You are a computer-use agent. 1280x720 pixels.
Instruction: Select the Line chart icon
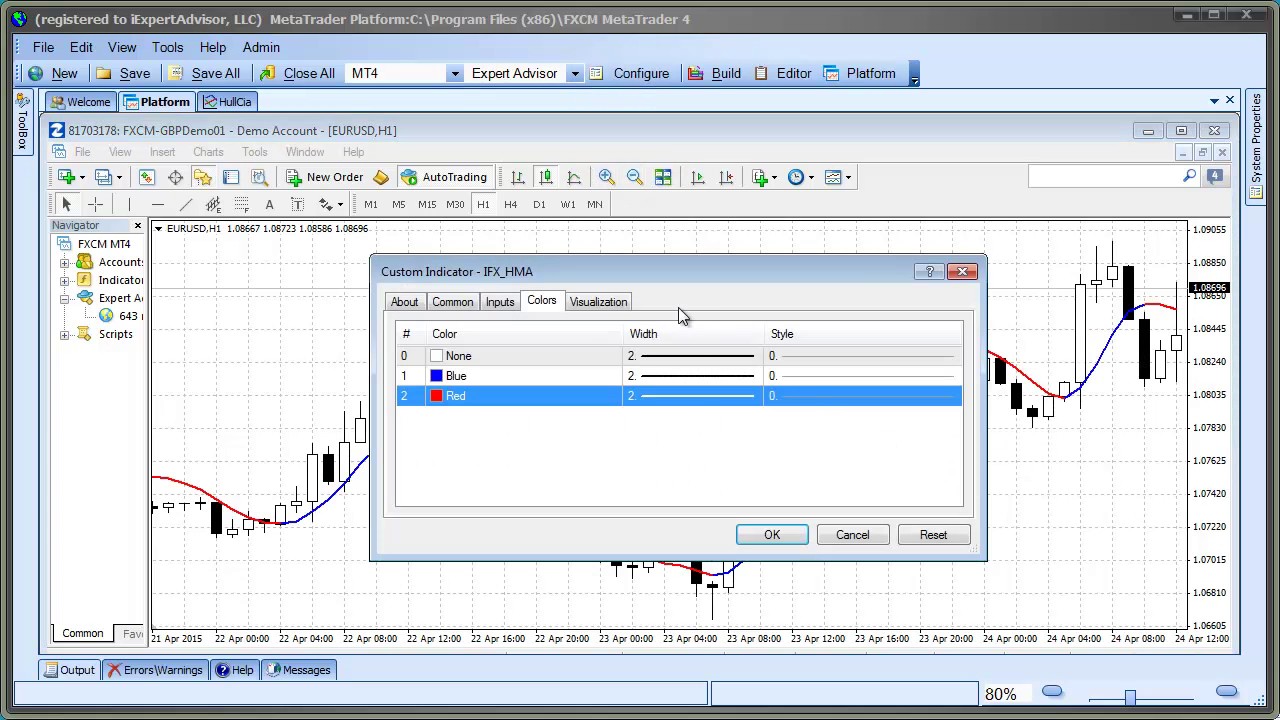[574, 177]
